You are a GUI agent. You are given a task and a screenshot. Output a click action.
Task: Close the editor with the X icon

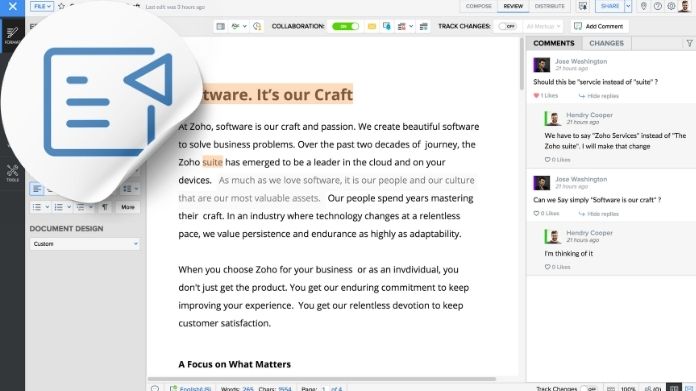point(12,6)
